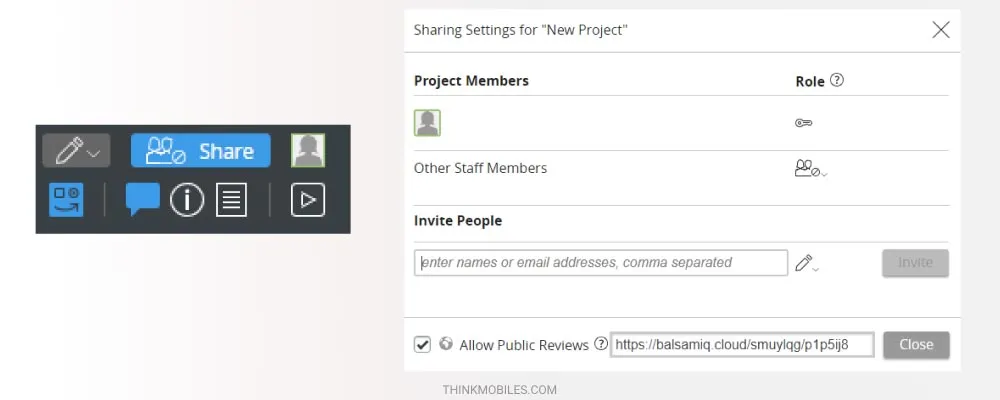The image size is (1000, 400).
Task: Open invitee role pencil dropdown
Action: tap(807, 263)
